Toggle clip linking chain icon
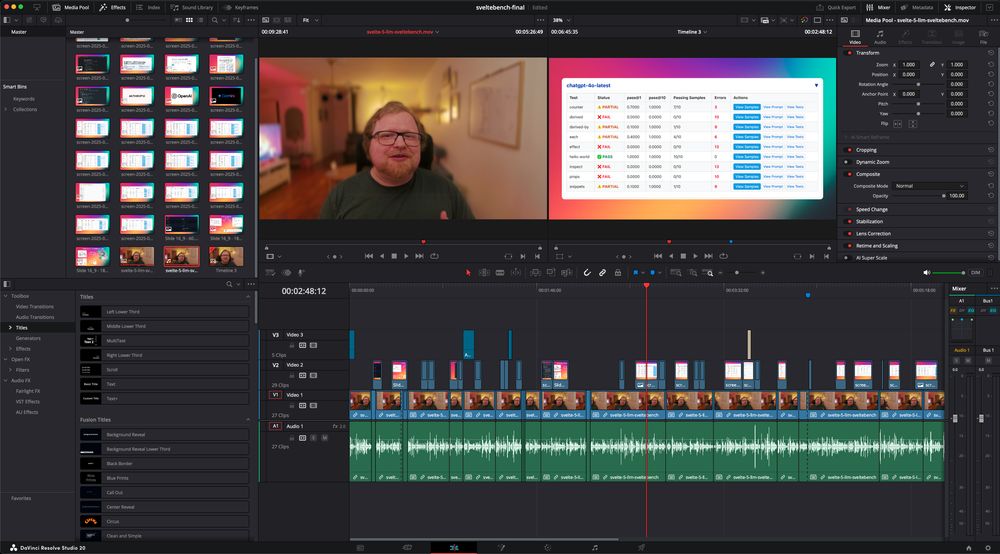Image resolution: width=1000 pixels, height=554 pixels. click(x=603, y=272)
